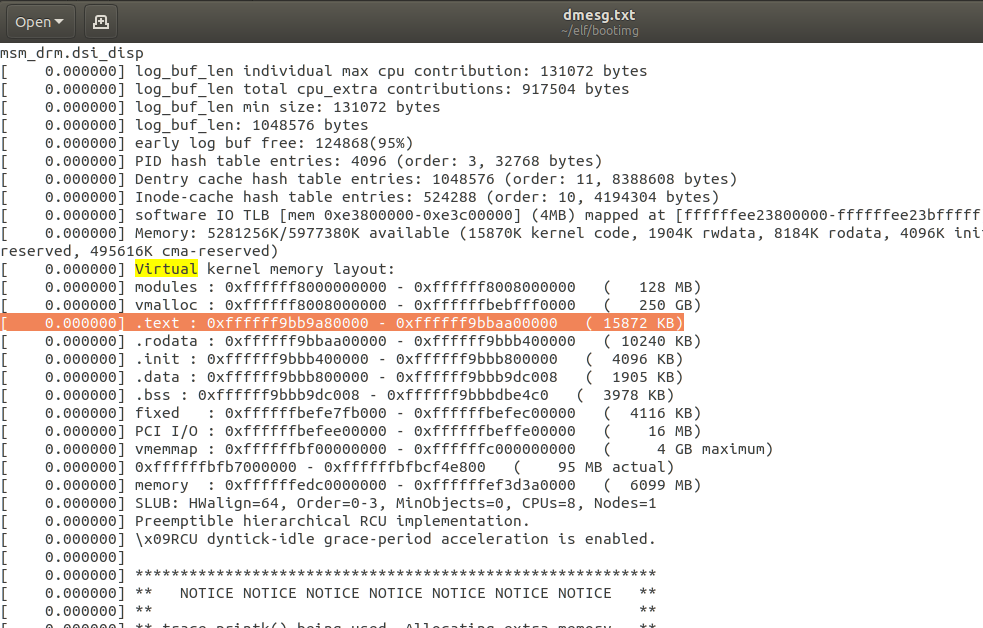Click the .rodata memory line
983x628 pixels.
click(x=300, y=340)
